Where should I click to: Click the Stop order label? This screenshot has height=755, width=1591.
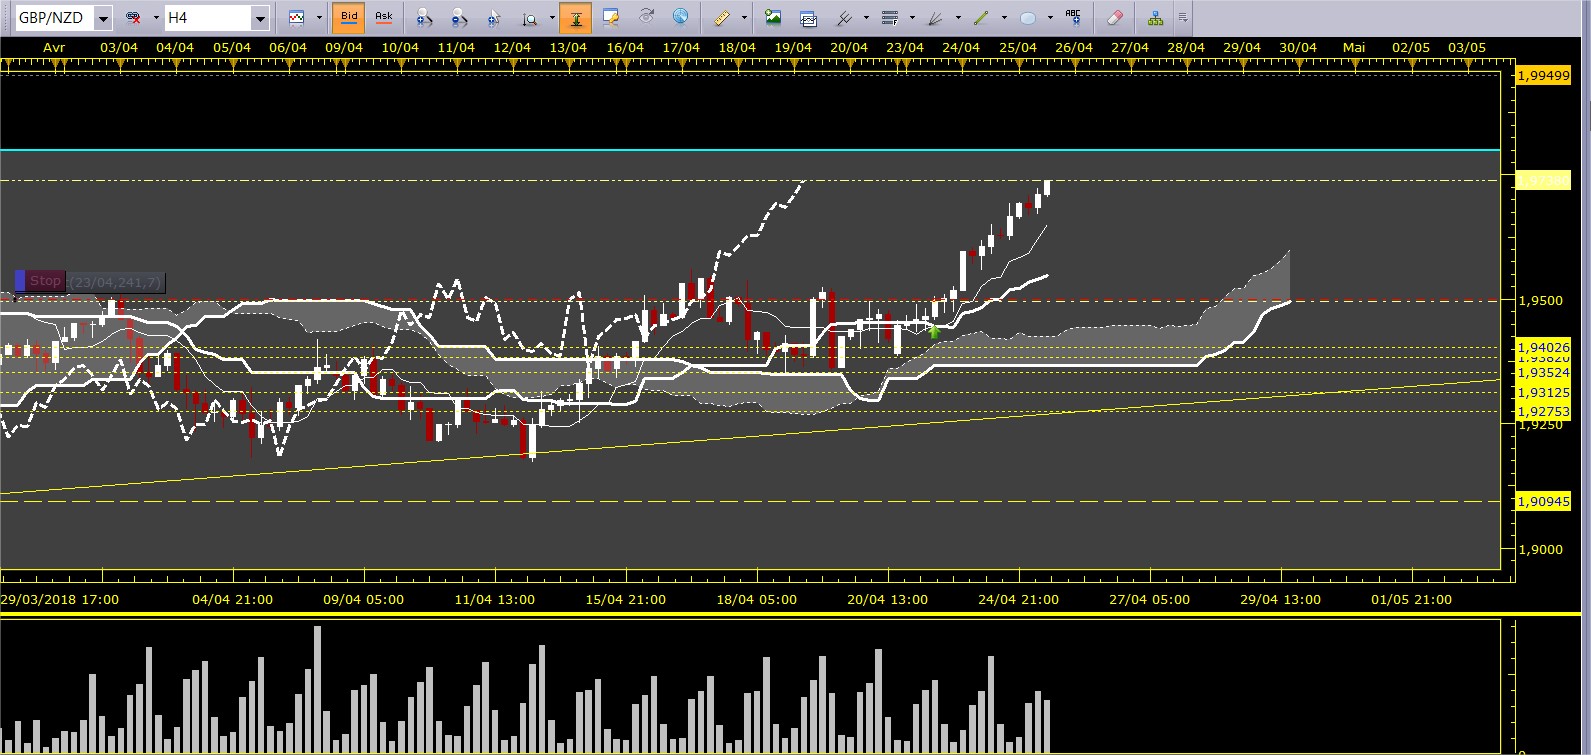45,281
